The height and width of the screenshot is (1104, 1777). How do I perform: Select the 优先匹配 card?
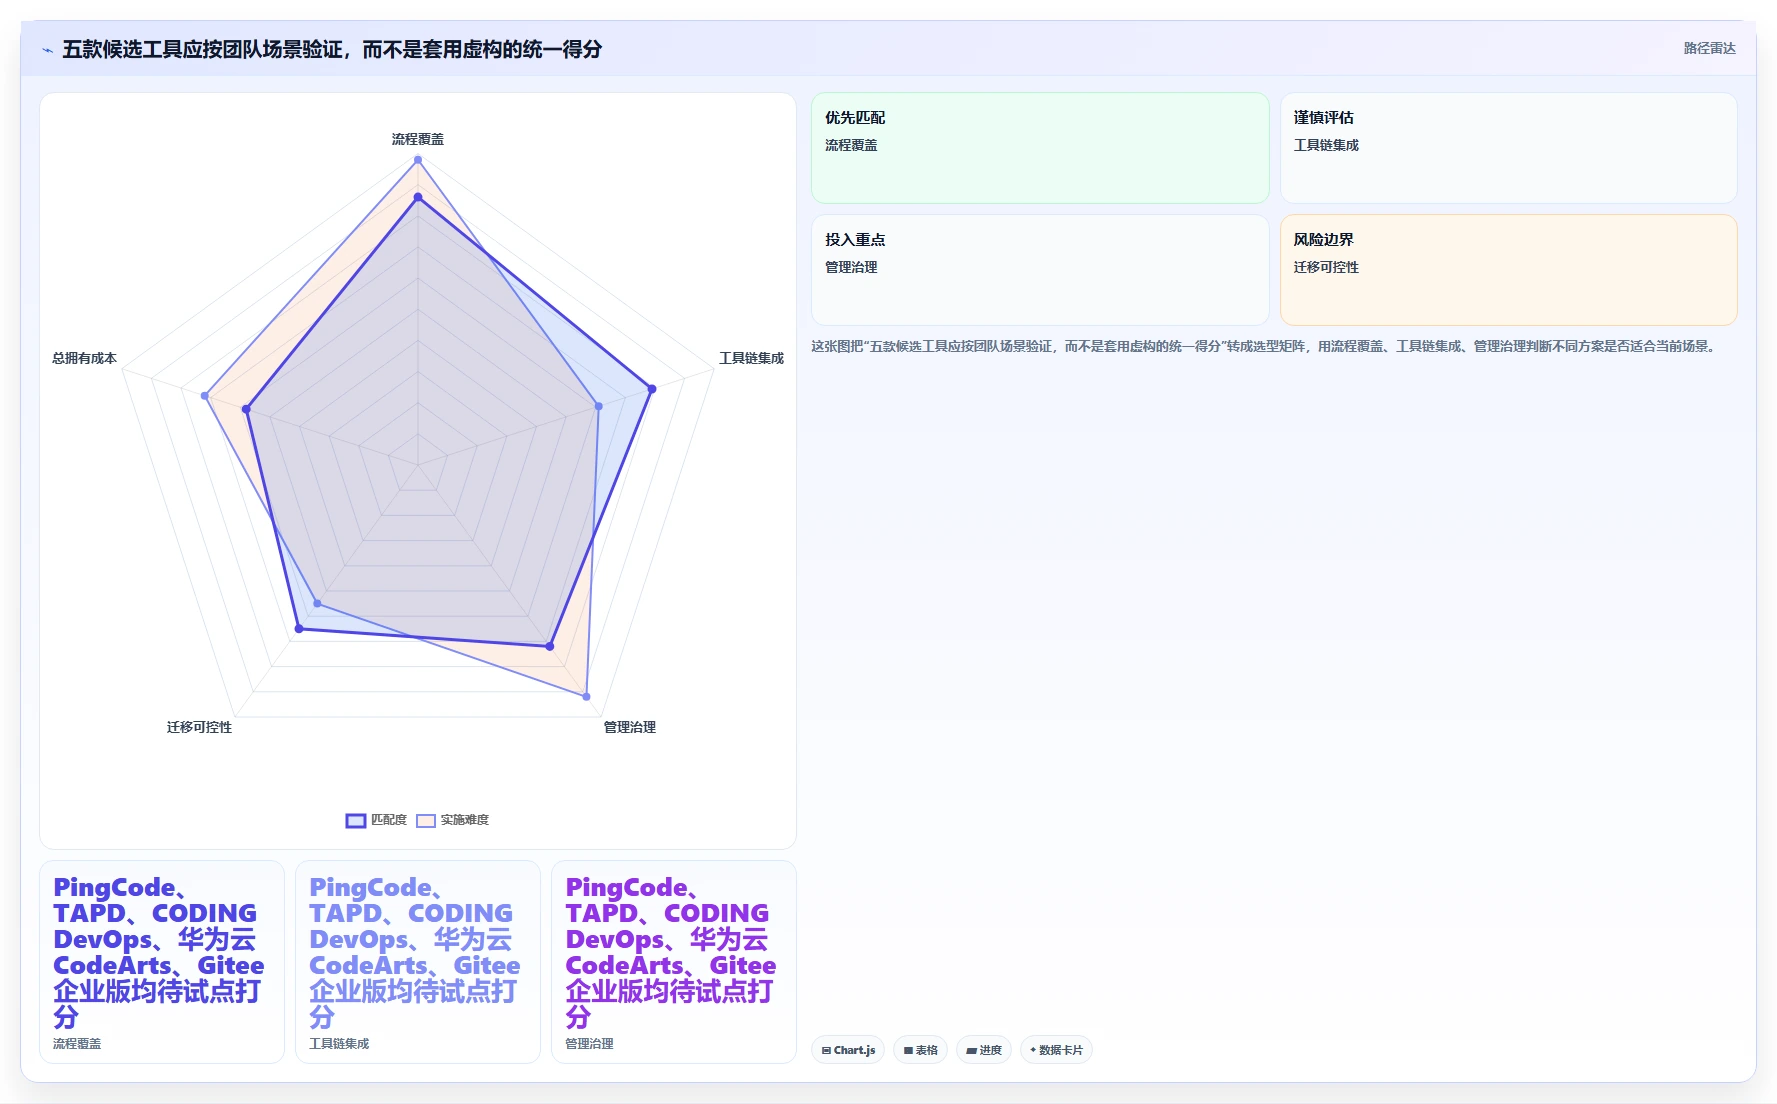point(1040,148)
